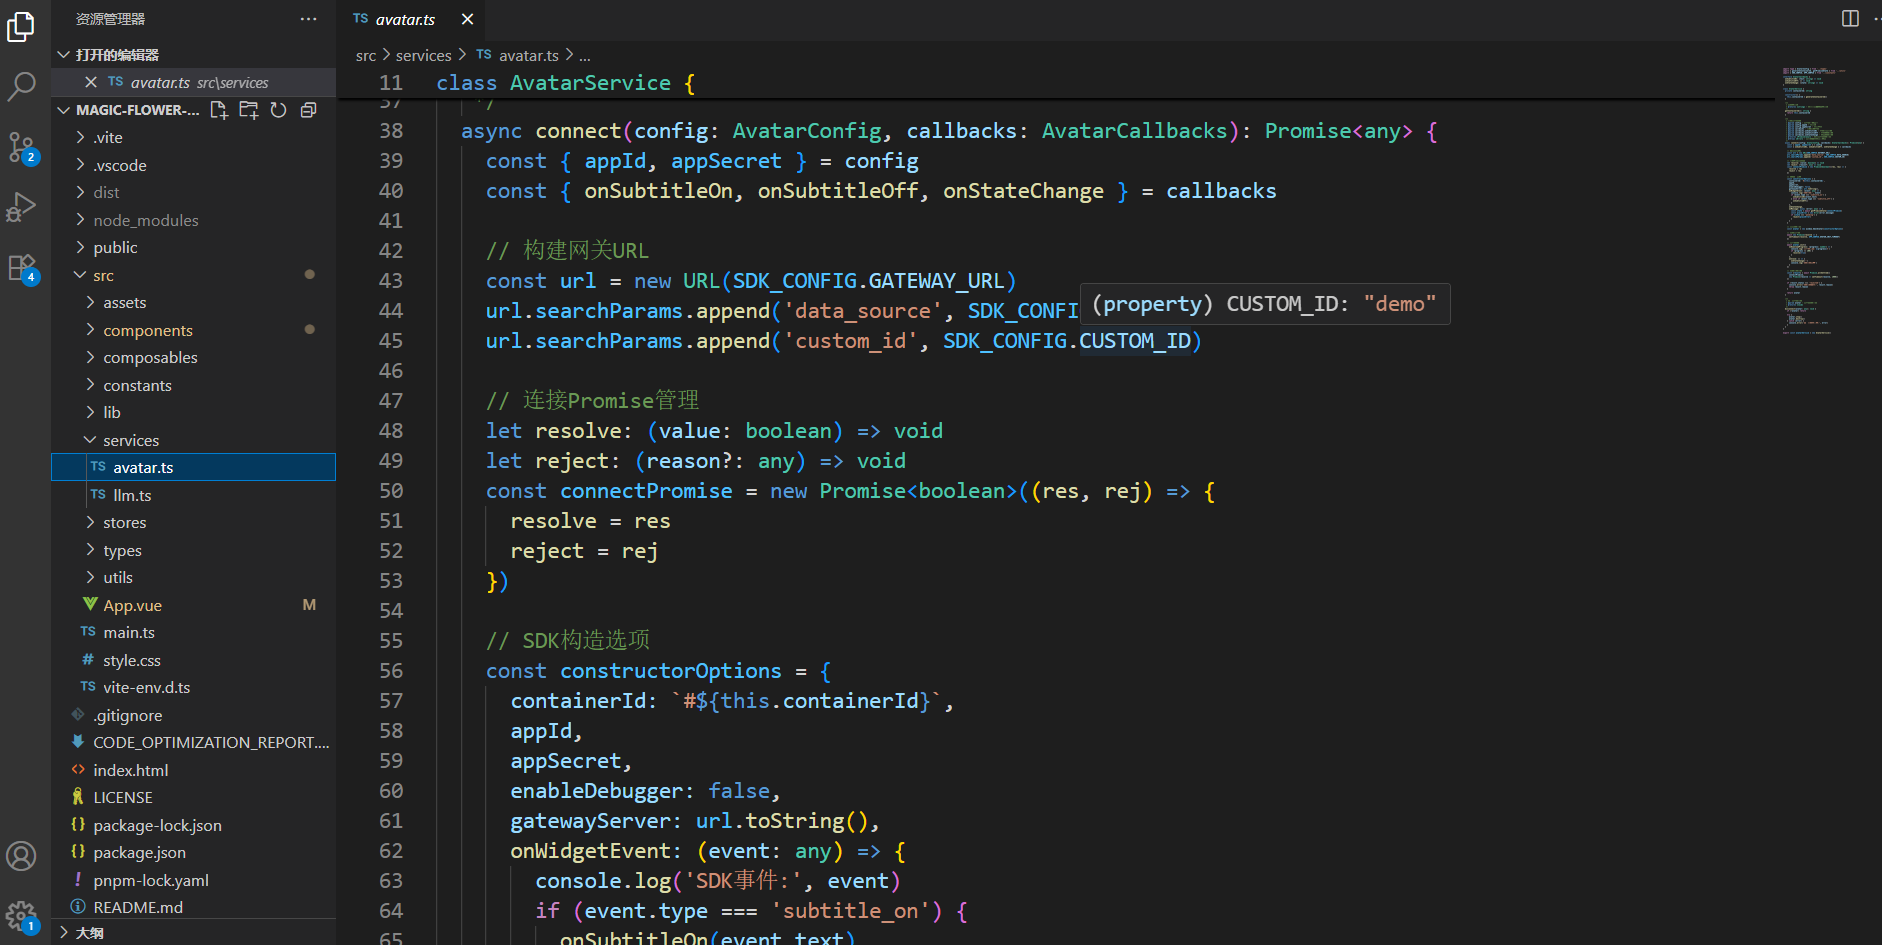
Task: Open the App.vue file
Action: pos(193,605)
